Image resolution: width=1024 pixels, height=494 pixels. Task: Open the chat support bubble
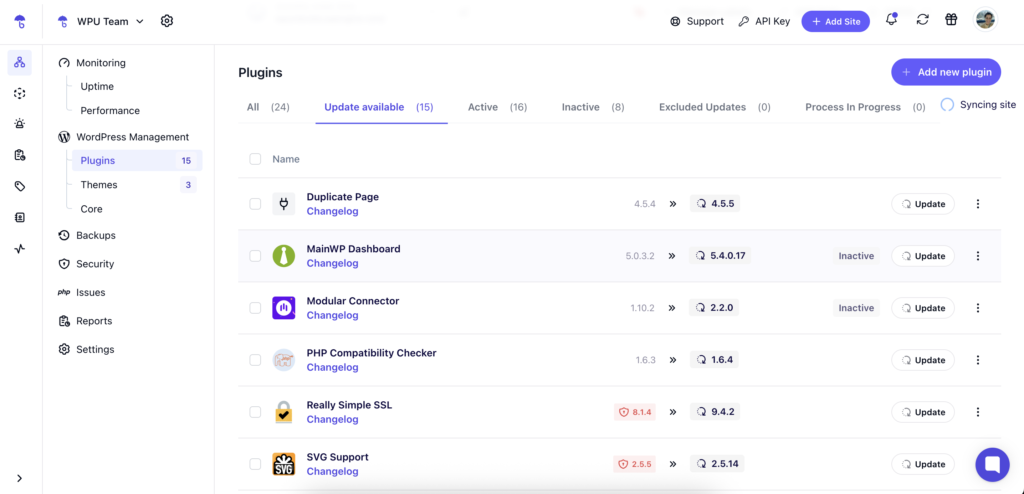pyautogui.click(x=992, y=465)
